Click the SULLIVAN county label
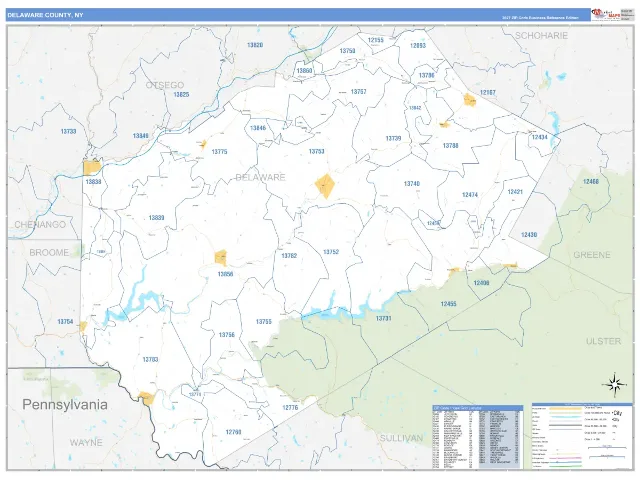Screen dimensions: 640x480 pos(401,438)
